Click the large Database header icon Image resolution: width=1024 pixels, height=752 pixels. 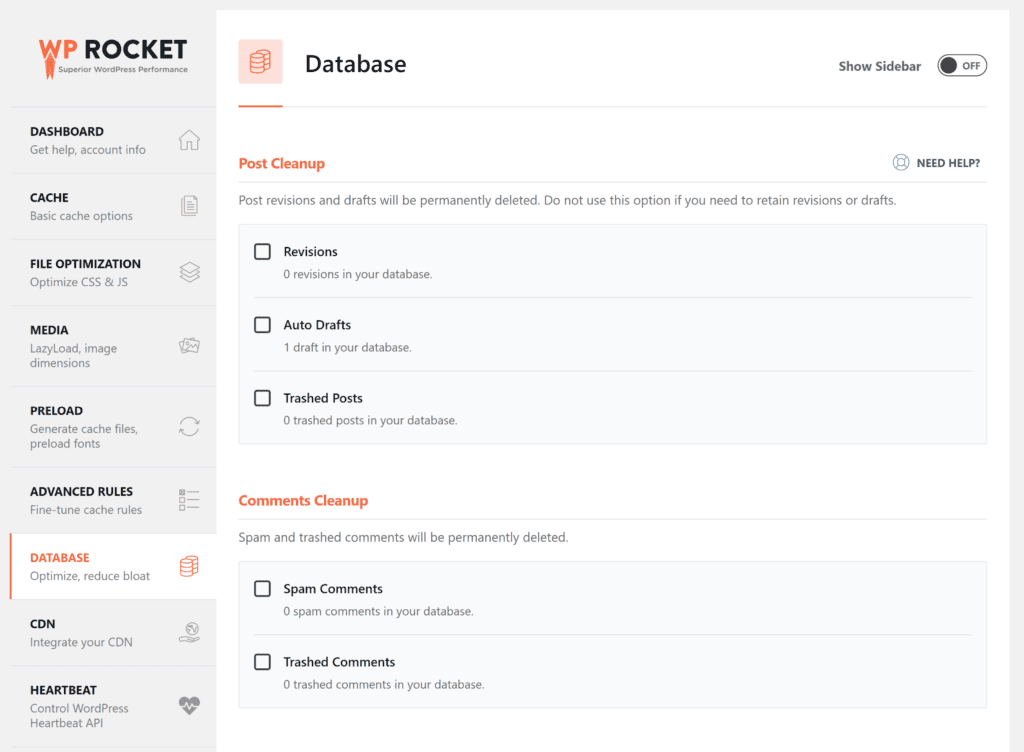[x=261, y=61]
